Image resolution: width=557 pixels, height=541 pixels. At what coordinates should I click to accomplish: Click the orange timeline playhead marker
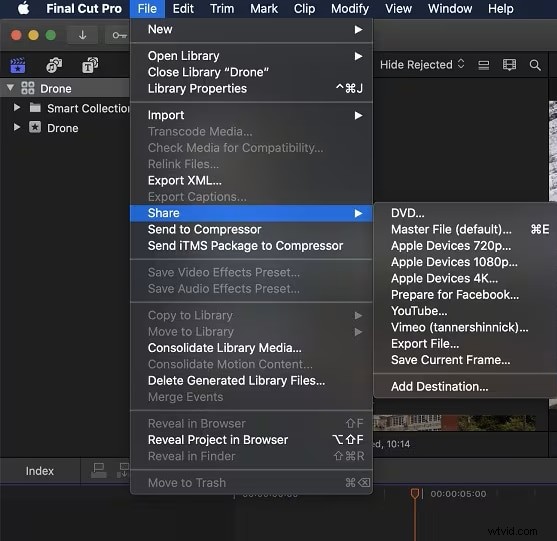[414, 493]
